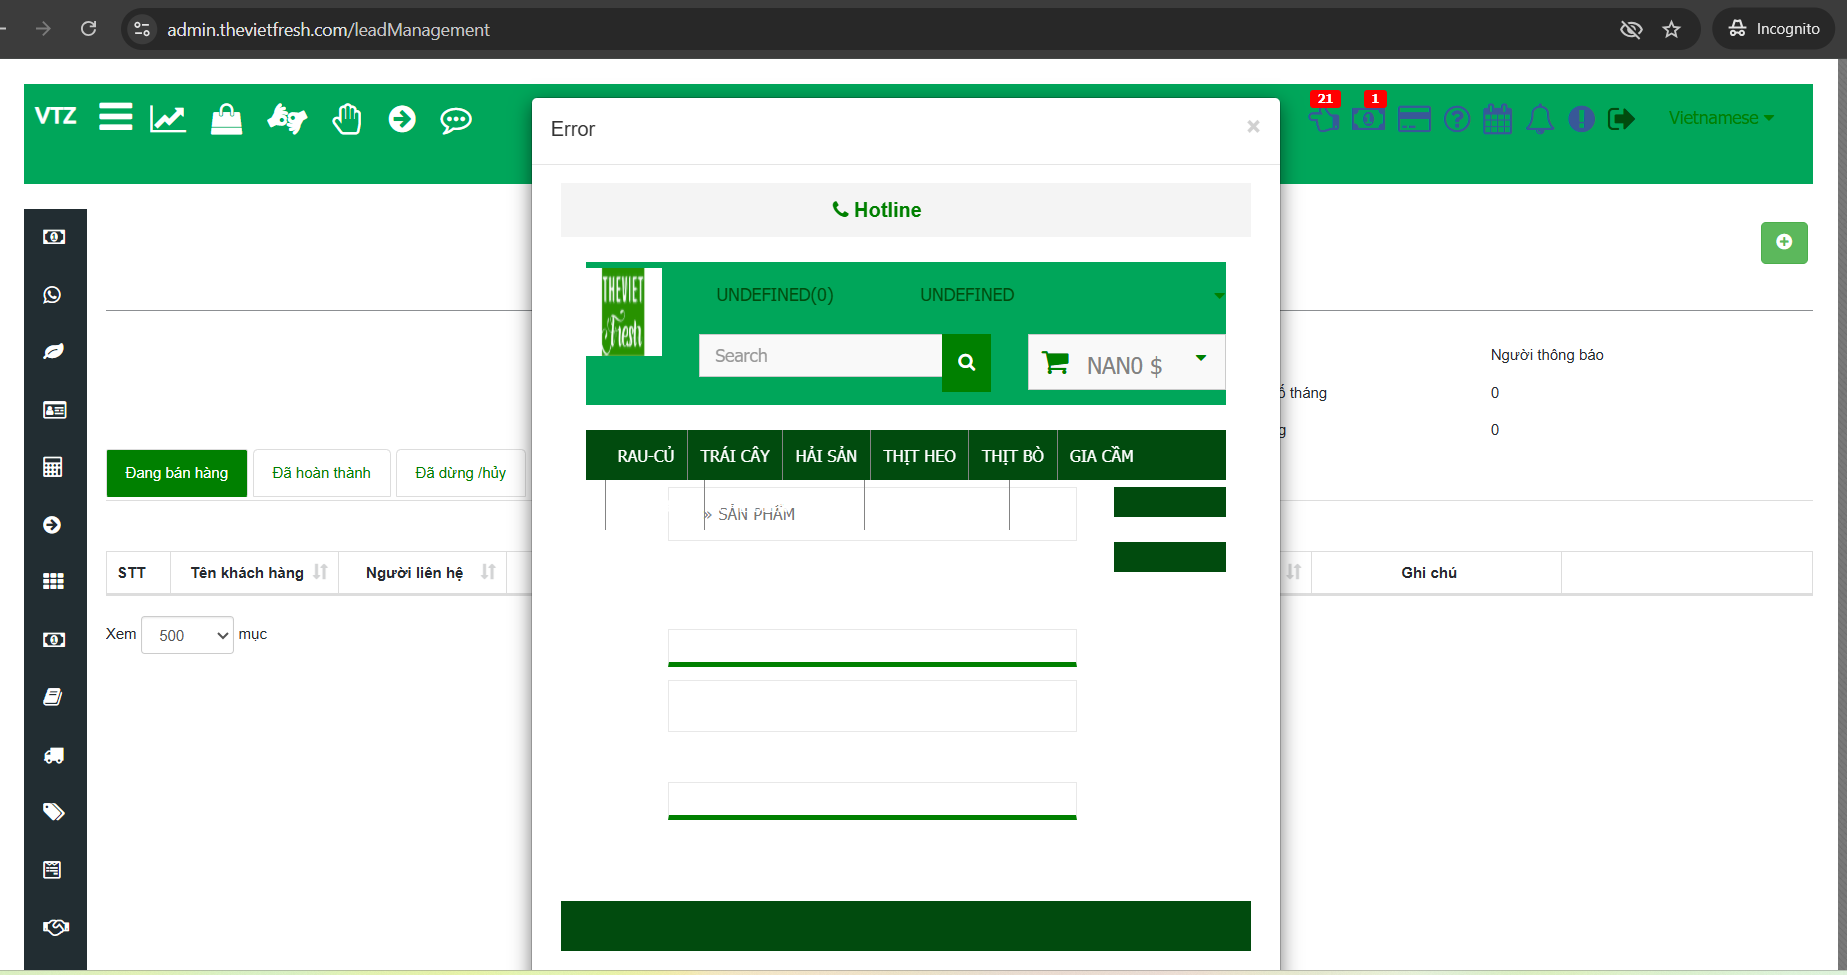Switch to the Đã hoàn thành tab
The width and height of the screenshot is (1847, 975).
coord(321,473)
